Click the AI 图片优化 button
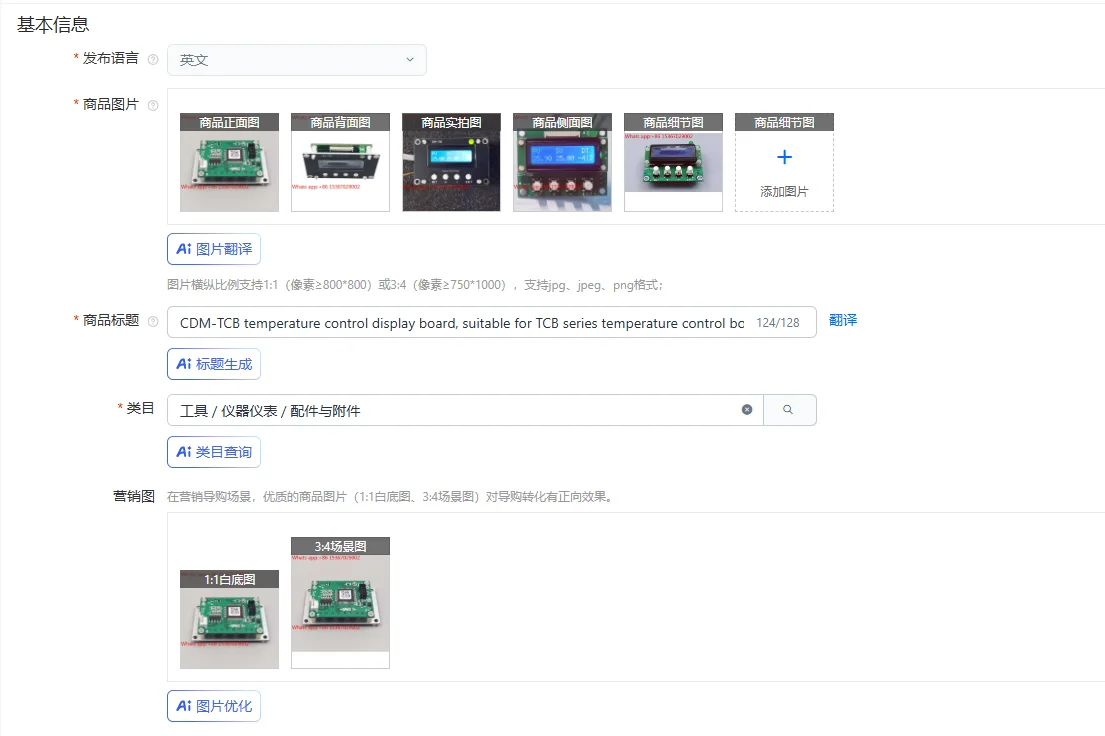The height and width of the screenshot is (736, 1105). pyautogui.click(x=214, y=706)
